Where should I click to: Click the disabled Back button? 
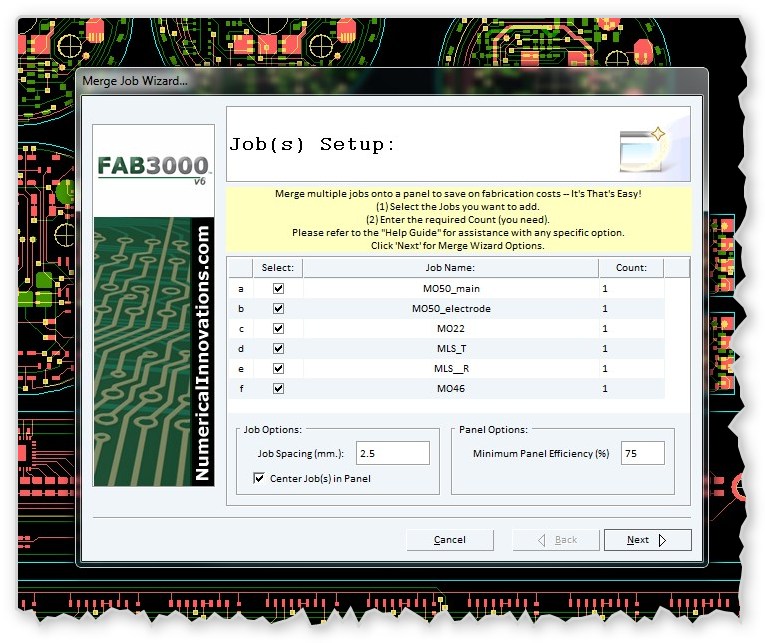click(556, 540)
